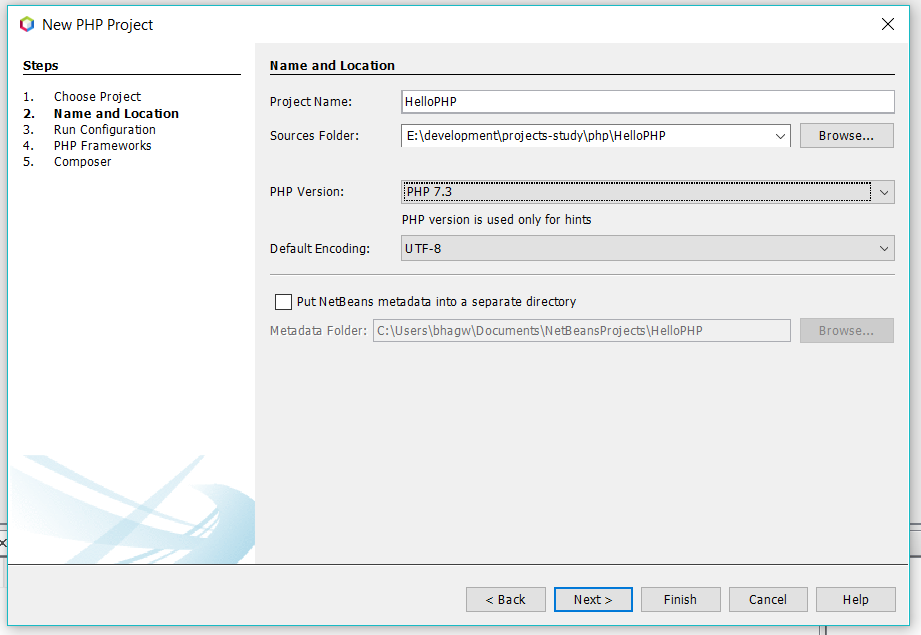Enable Put NetBeans metadata into a separate directory
Screen dimensions: 921x635
pos(283,302)
